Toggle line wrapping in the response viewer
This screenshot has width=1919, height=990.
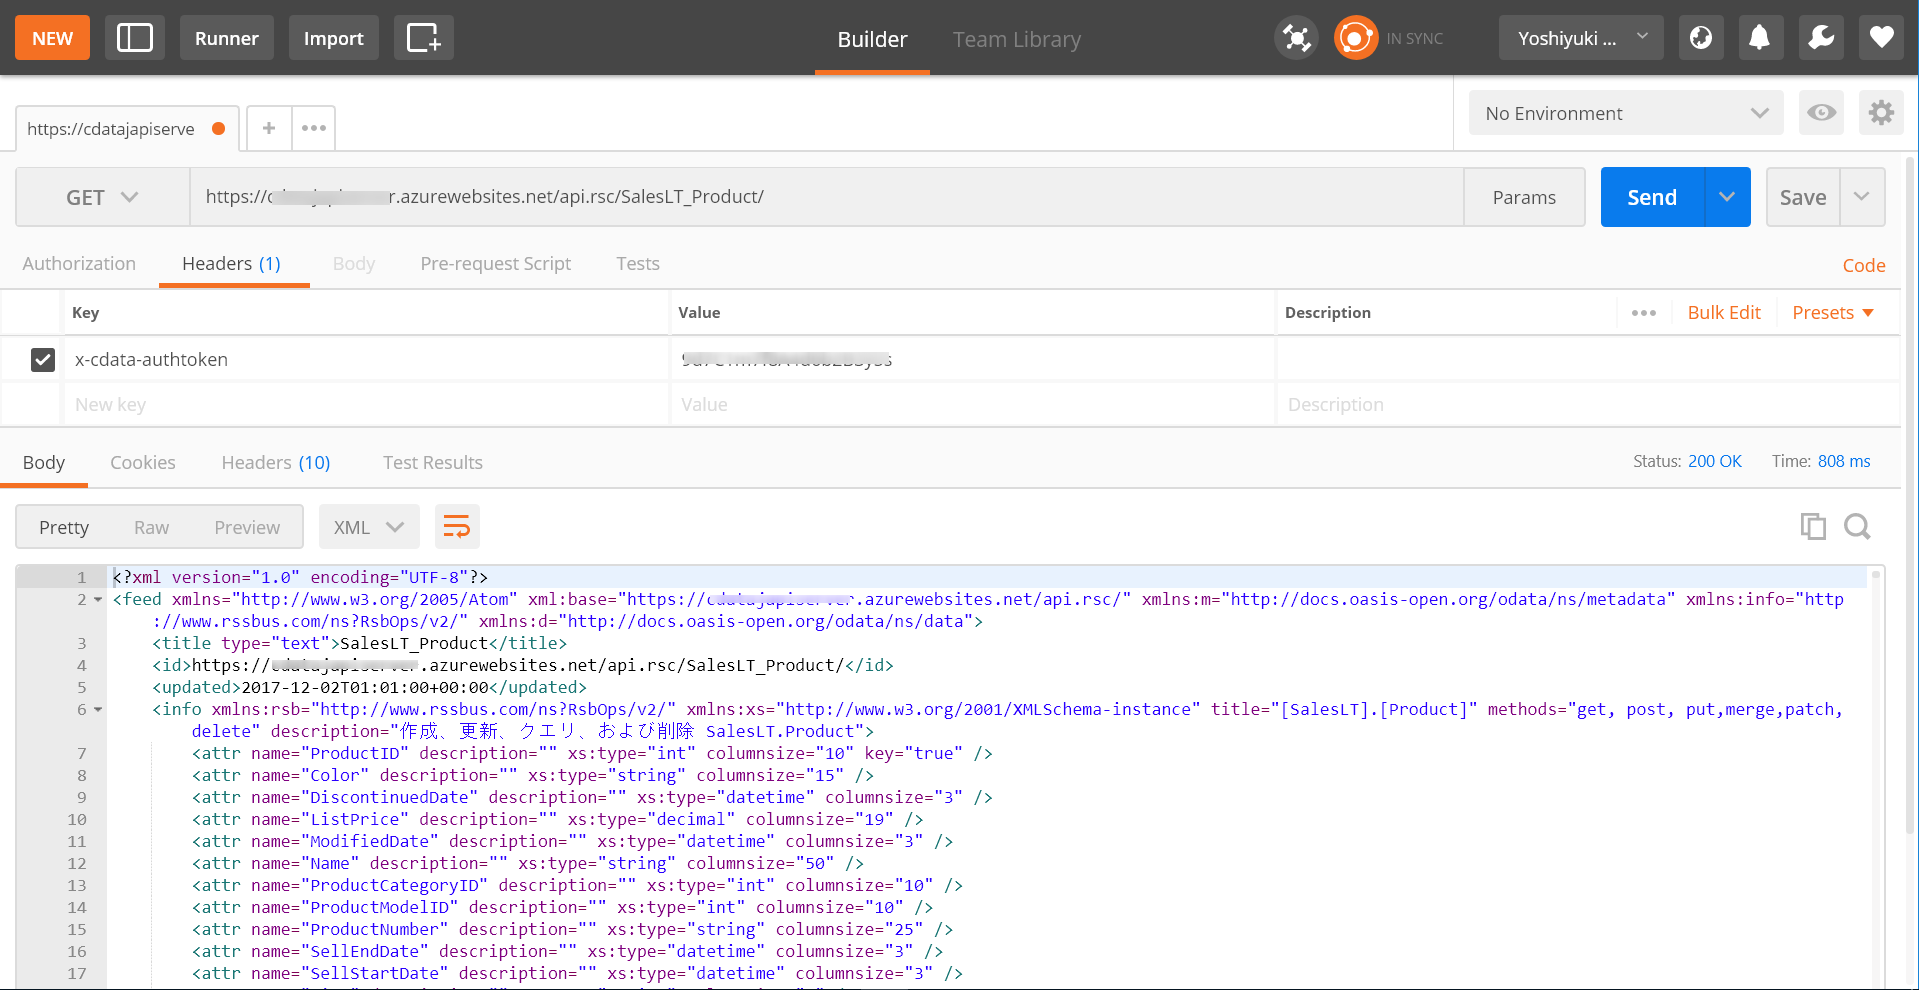pyautogui.click(x=457, y=526)
